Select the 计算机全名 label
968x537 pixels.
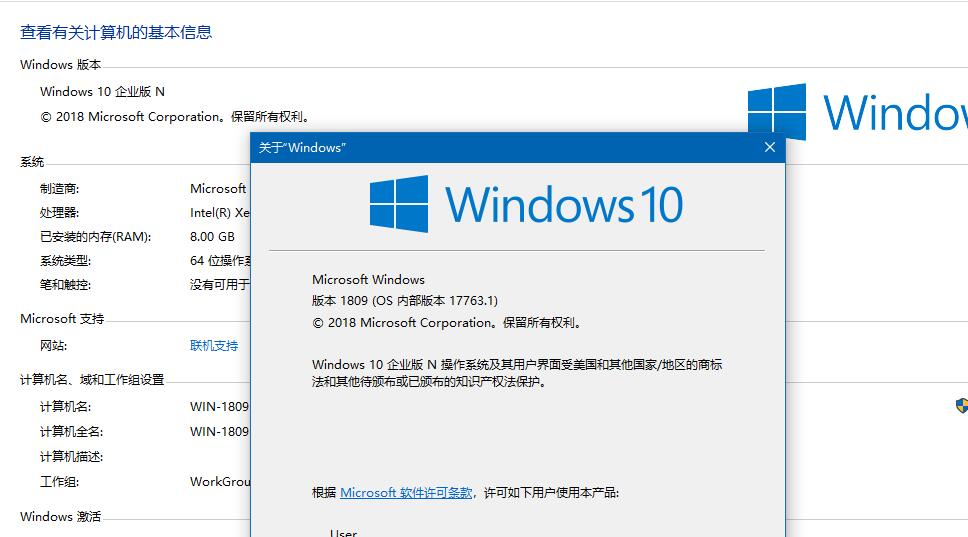tap(72, 431)
